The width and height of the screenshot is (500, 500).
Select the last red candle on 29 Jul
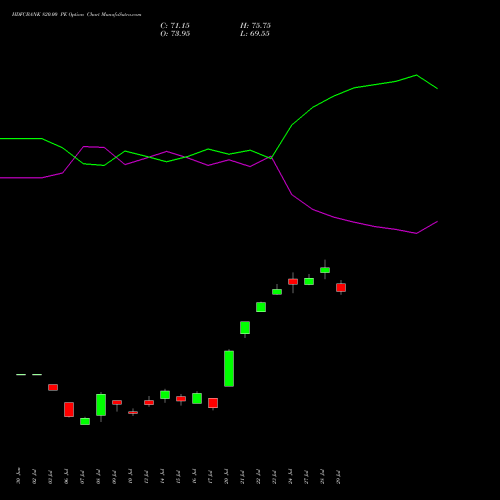[x=341, y=287]
